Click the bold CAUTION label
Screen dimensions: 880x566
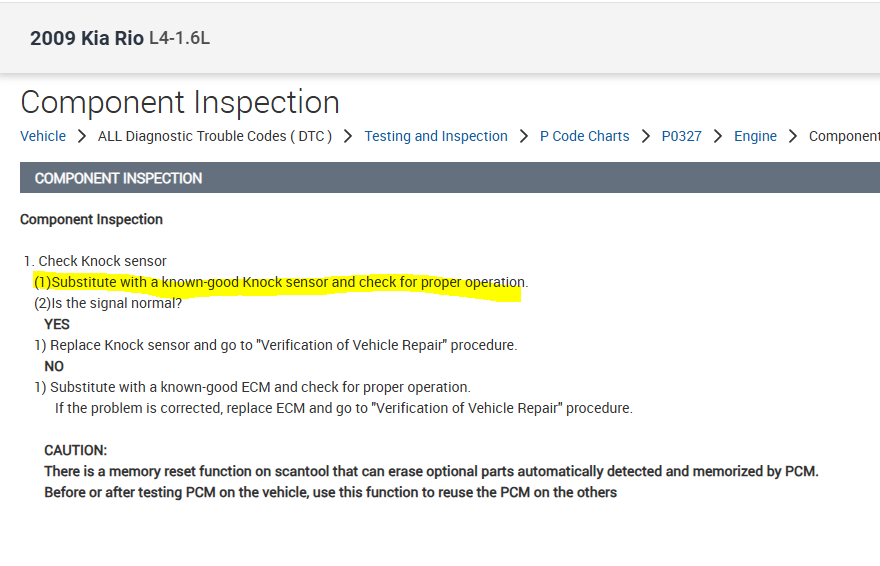tap(76, 451)
